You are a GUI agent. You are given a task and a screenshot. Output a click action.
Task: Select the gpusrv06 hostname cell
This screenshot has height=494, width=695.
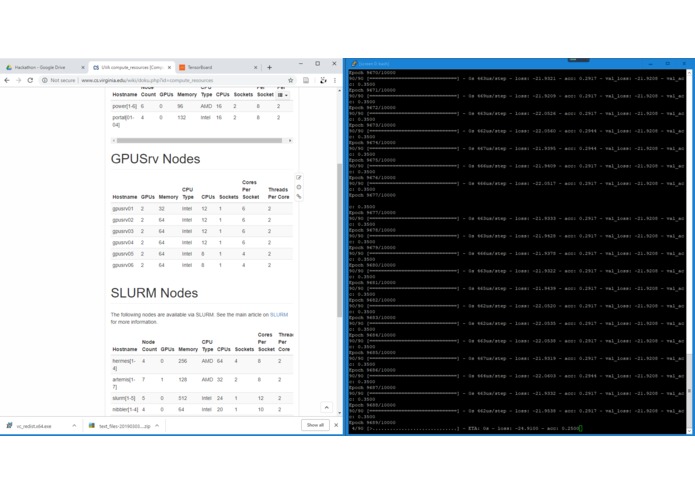(123, 265)
